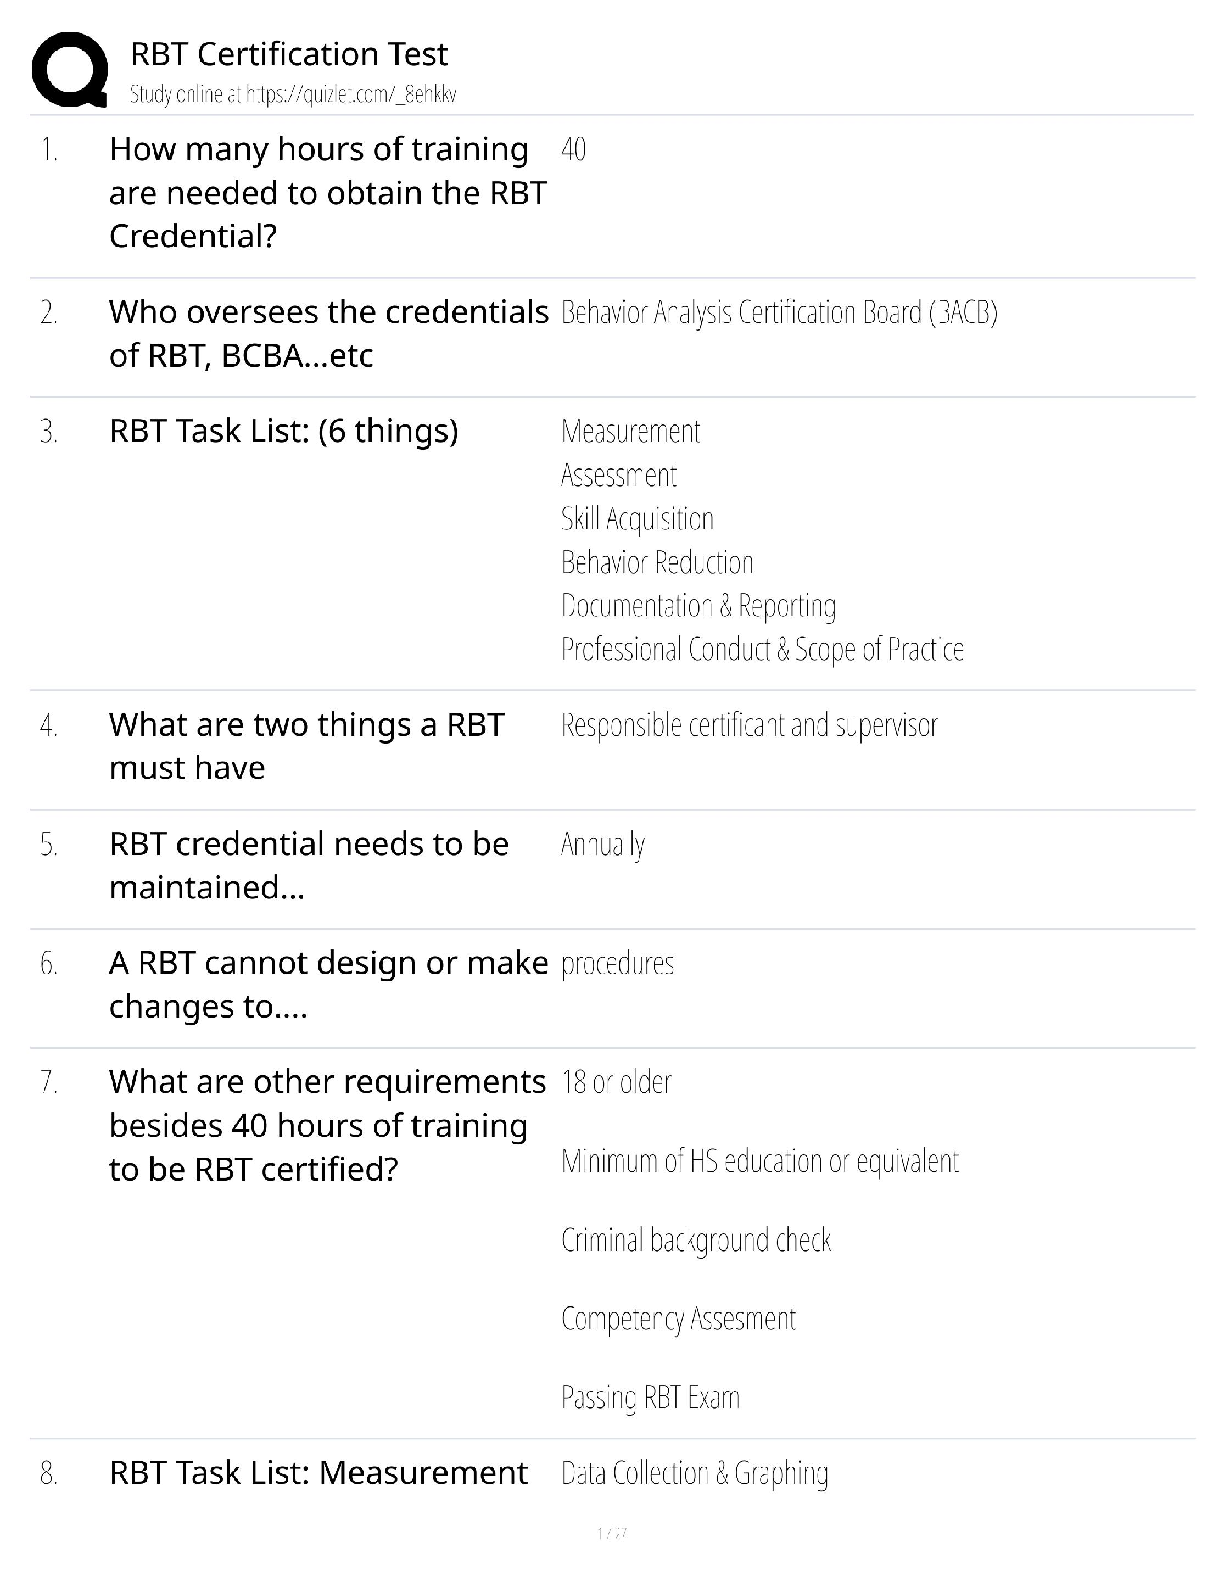Viewport: 1224px width, 1584px height.
Task: Click the "Annually" answer text
Action: (602, 845)
